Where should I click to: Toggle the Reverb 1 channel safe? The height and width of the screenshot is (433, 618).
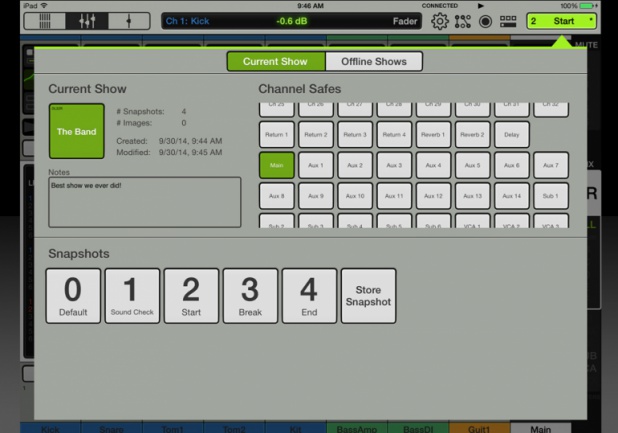pos(433,135)
